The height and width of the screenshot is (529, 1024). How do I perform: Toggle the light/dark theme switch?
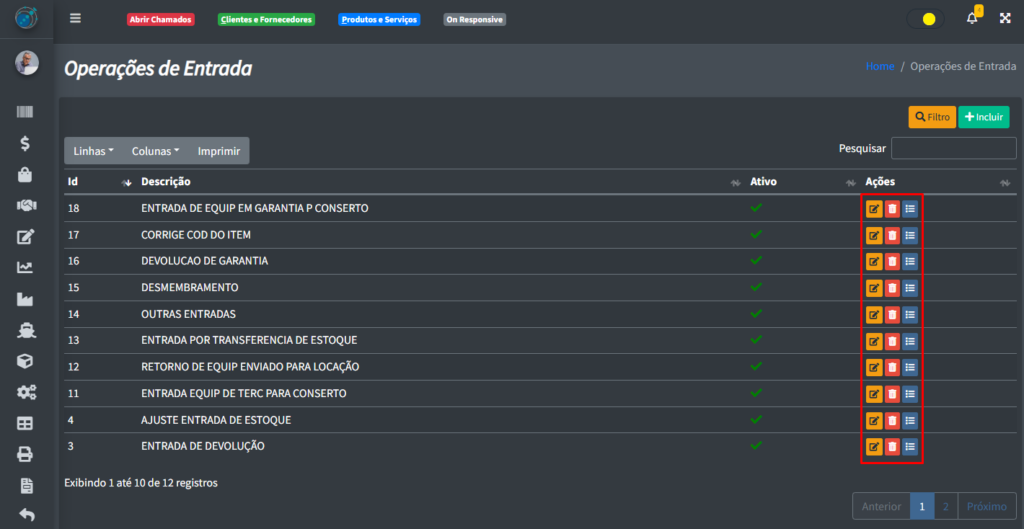(924, 19)
